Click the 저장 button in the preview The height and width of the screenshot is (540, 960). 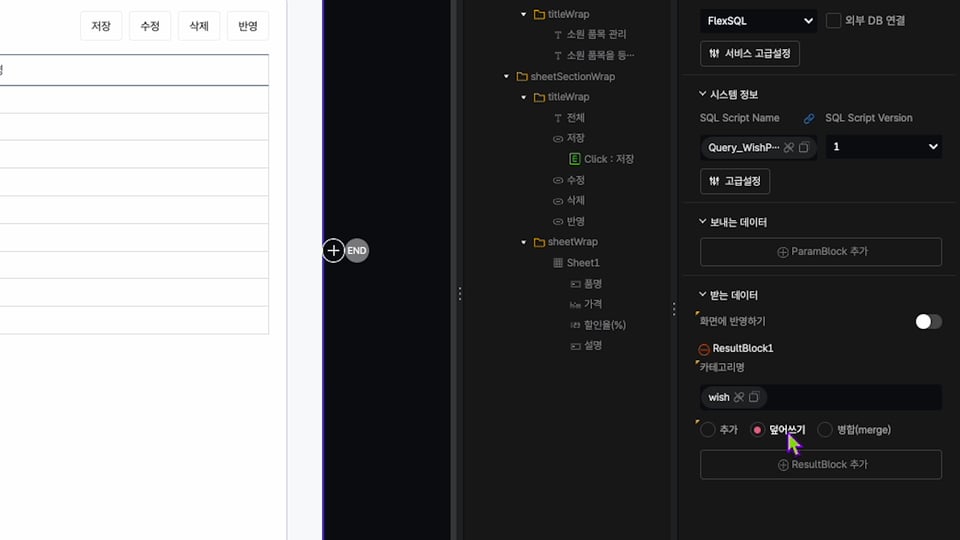pos(101,26)
